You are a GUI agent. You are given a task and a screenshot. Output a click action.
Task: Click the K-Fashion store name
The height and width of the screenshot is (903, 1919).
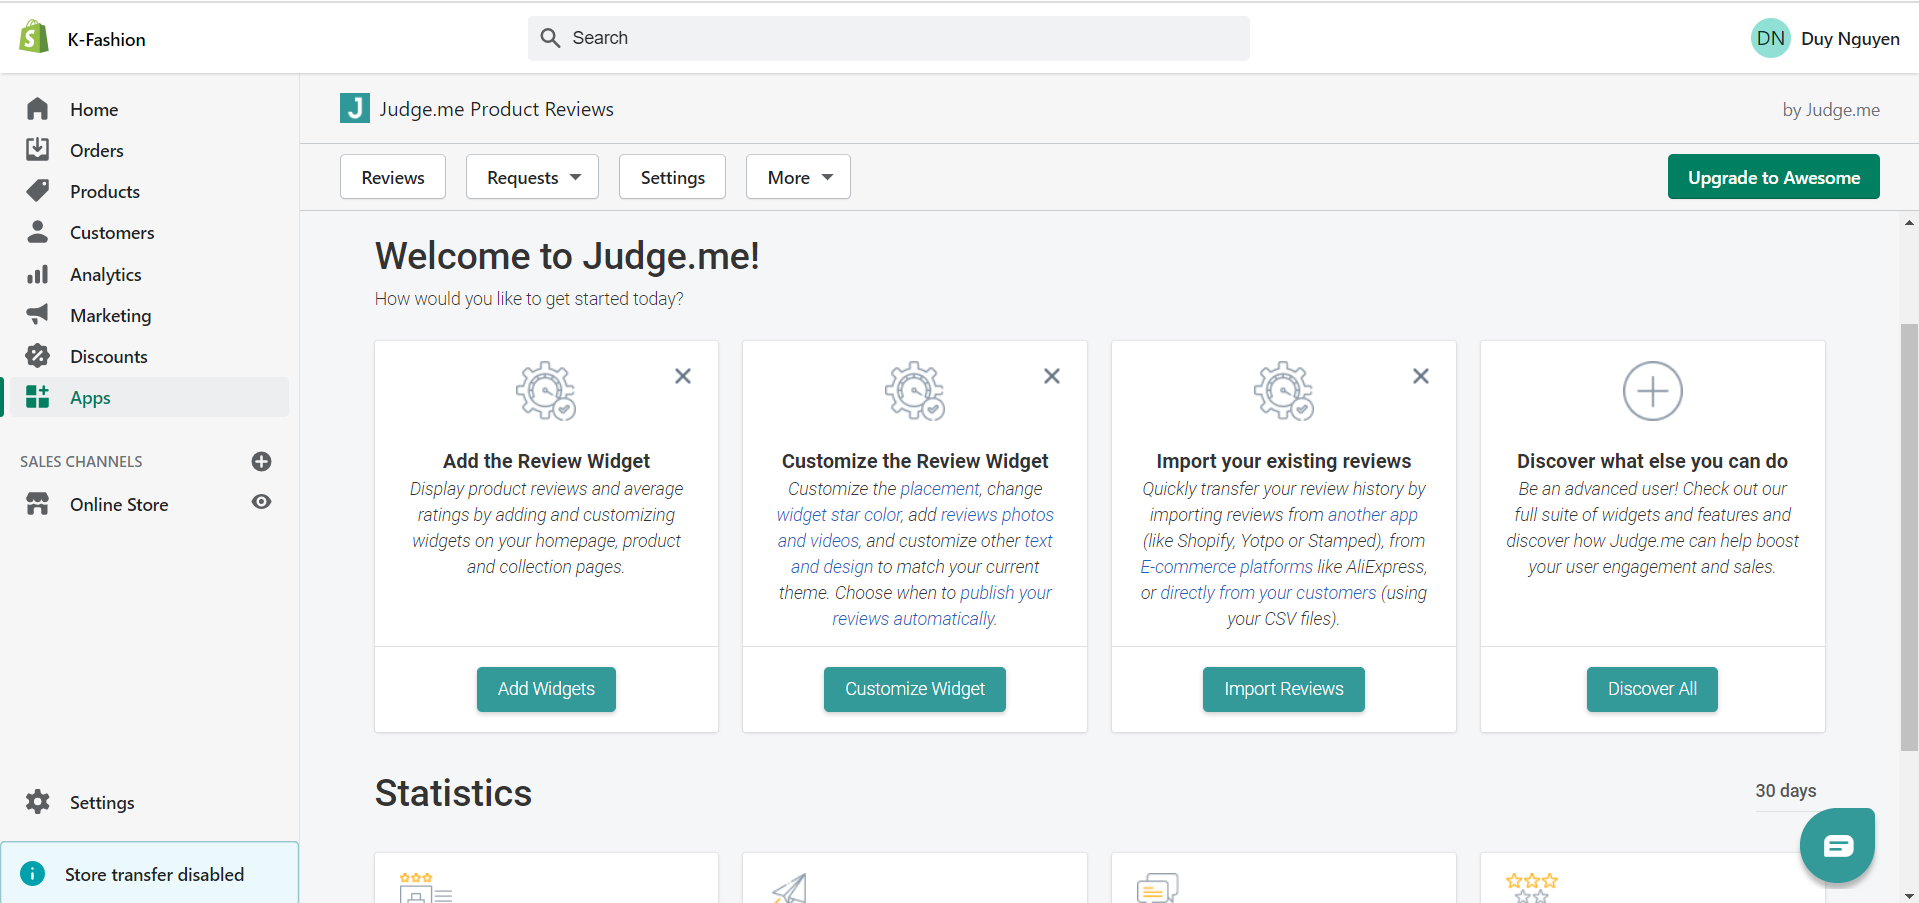click(107, 39)
